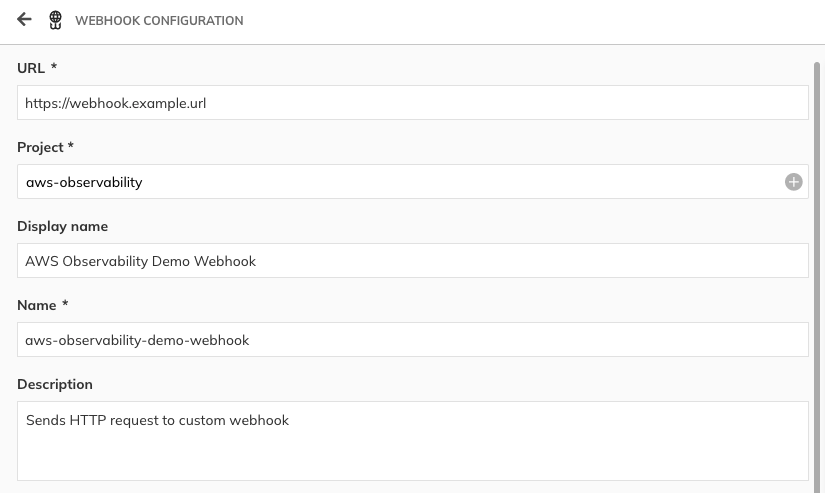Click the Project field label

point(40,147)
